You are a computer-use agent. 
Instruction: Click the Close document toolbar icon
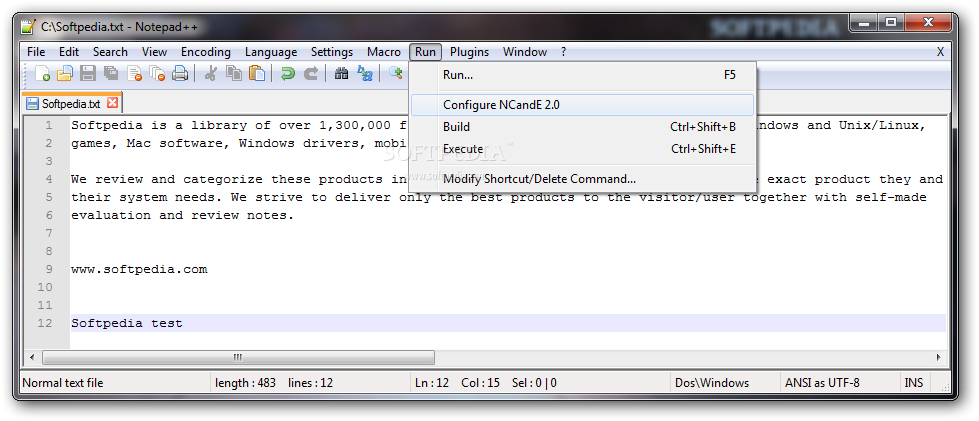[134, 74]
